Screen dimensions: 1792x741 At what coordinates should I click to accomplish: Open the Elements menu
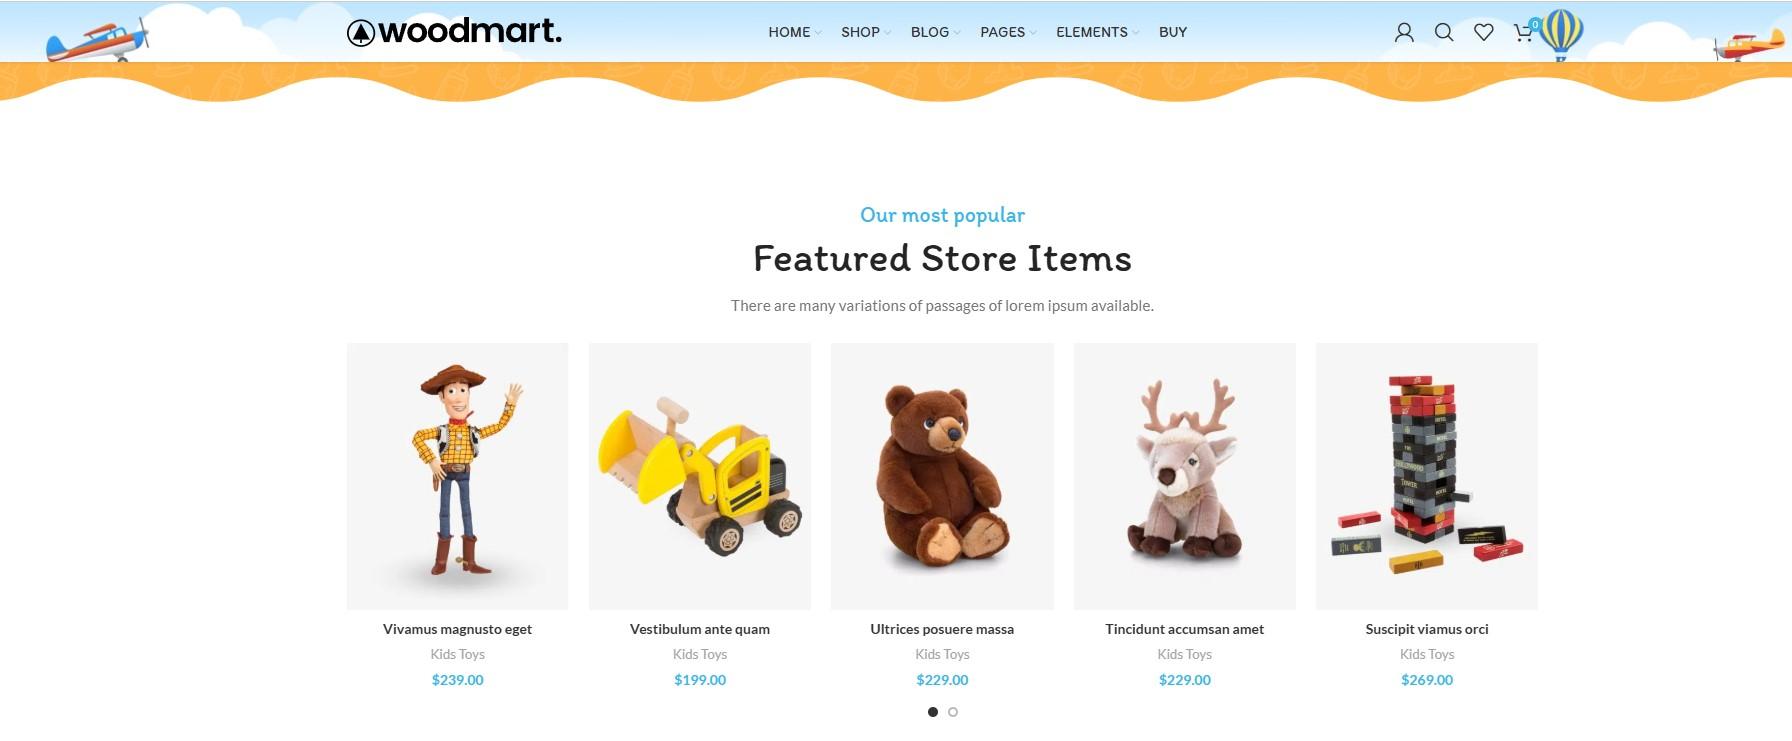tap(1097, 32)
